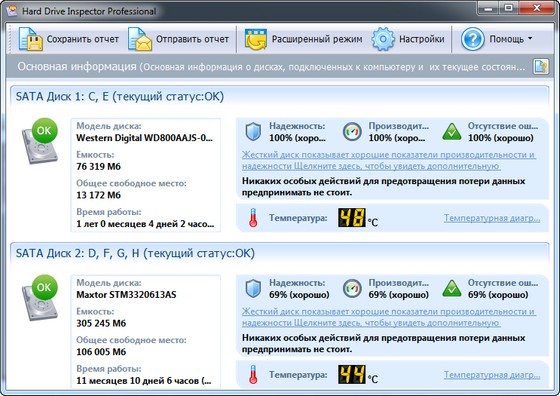This screenshot has width=560, height=396.
Task: Open Настройки gear icon
Action: click(x=383, y=39)
